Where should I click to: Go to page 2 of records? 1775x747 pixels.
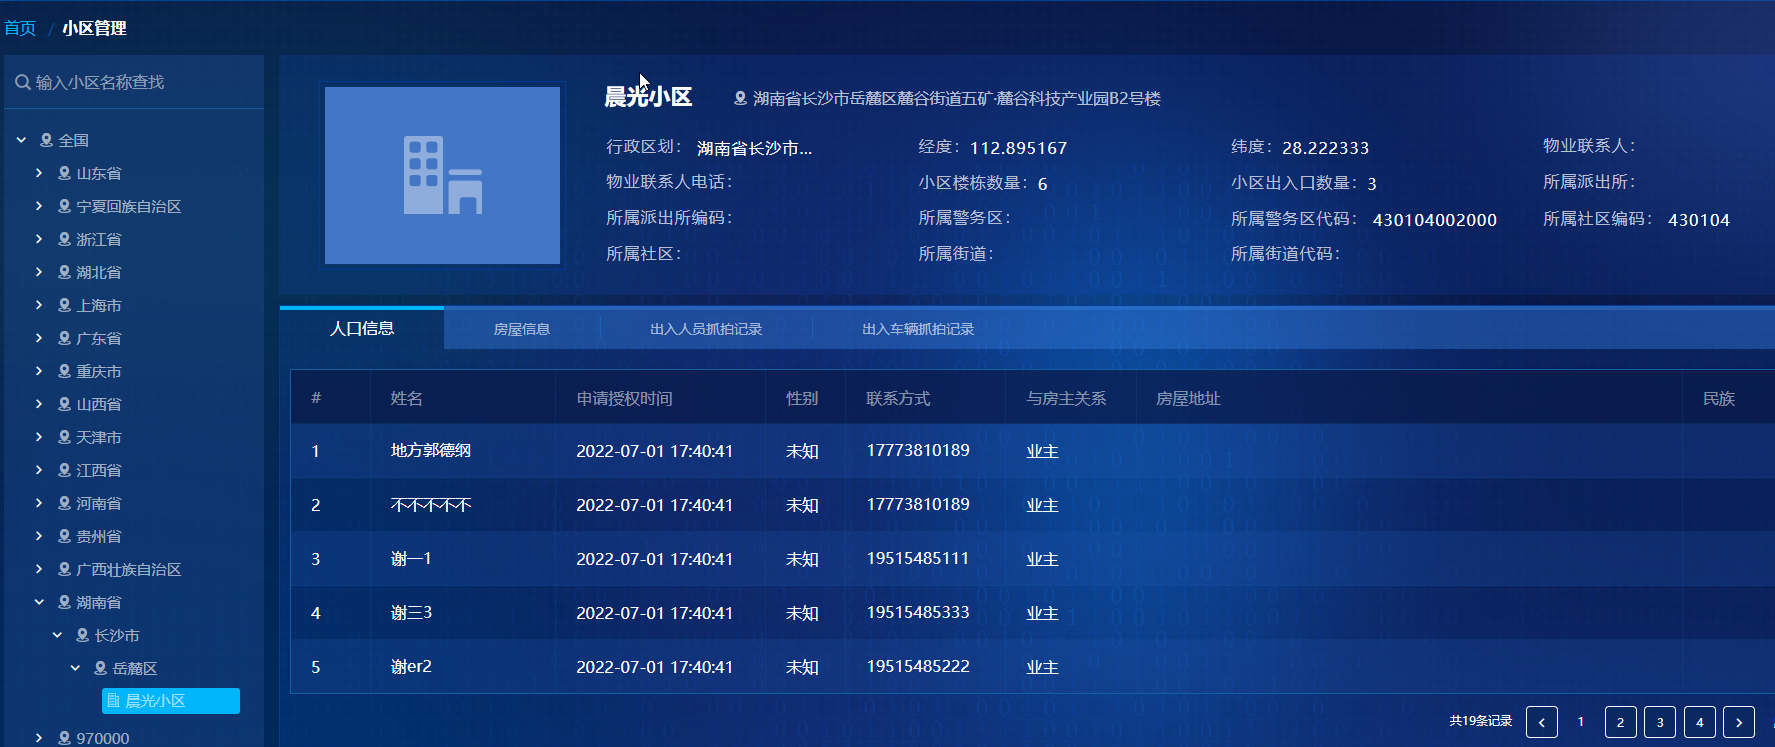(1621, 722)
